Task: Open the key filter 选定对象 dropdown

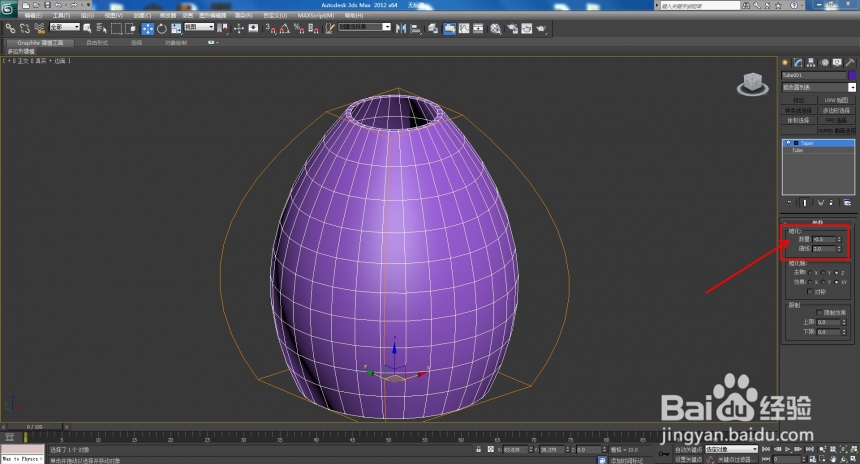Action: [x=731, y=449]
